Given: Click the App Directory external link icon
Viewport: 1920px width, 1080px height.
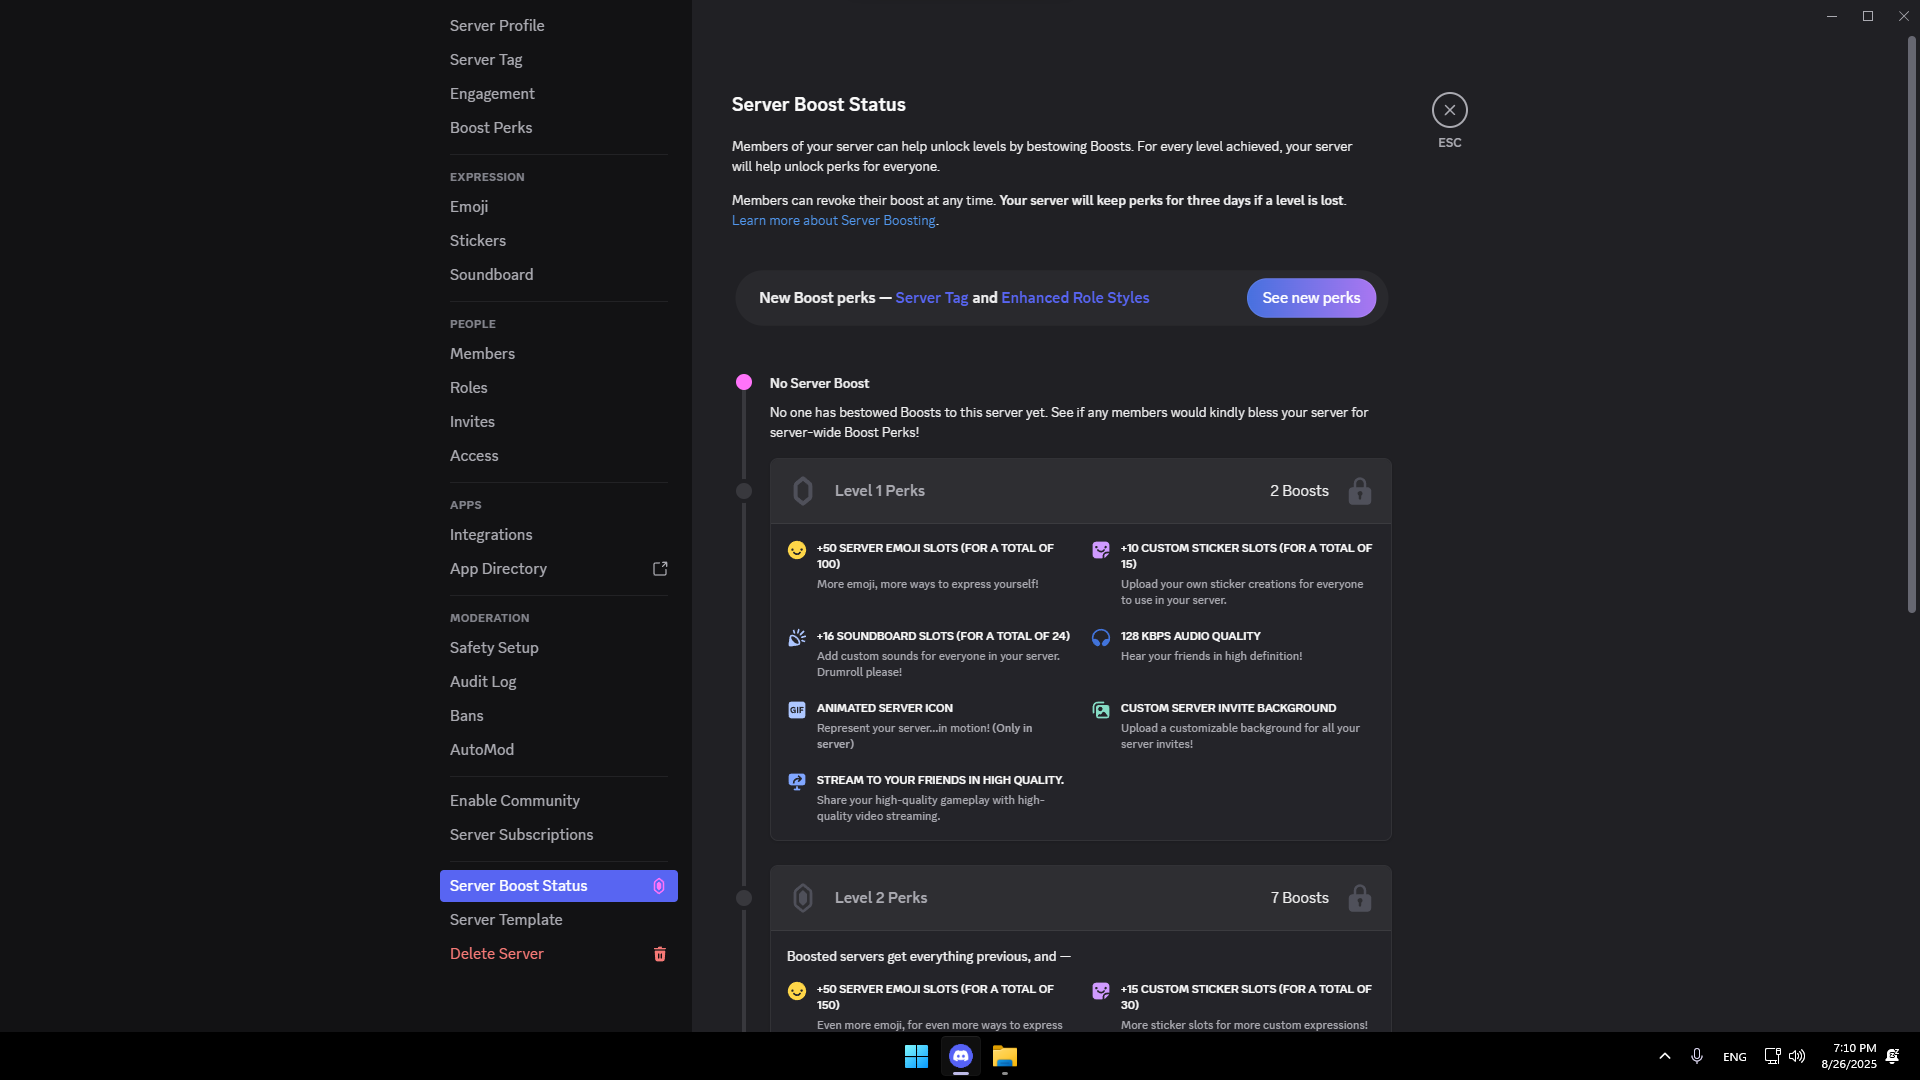Looking at the screenshot, I should pos(660,568).
